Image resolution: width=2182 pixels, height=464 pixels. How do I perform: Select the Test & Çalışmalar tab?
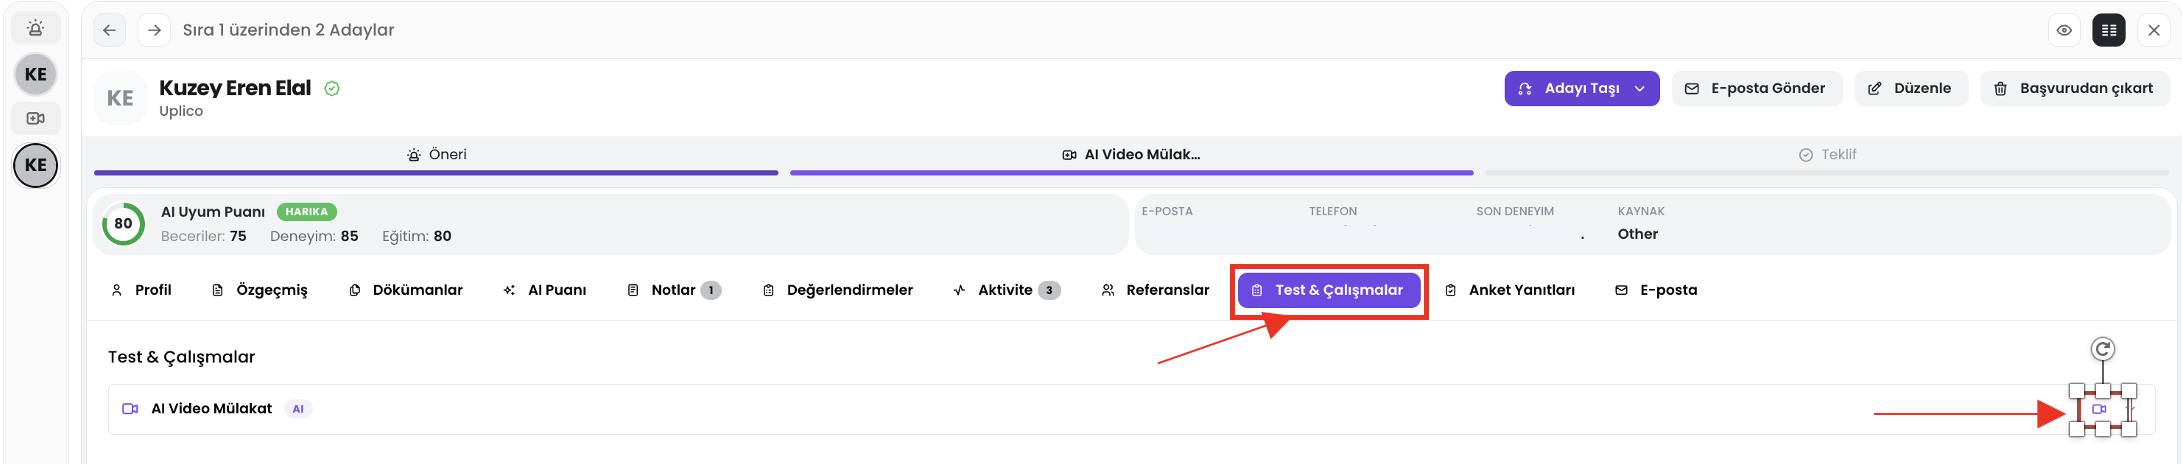[1328, 290]
